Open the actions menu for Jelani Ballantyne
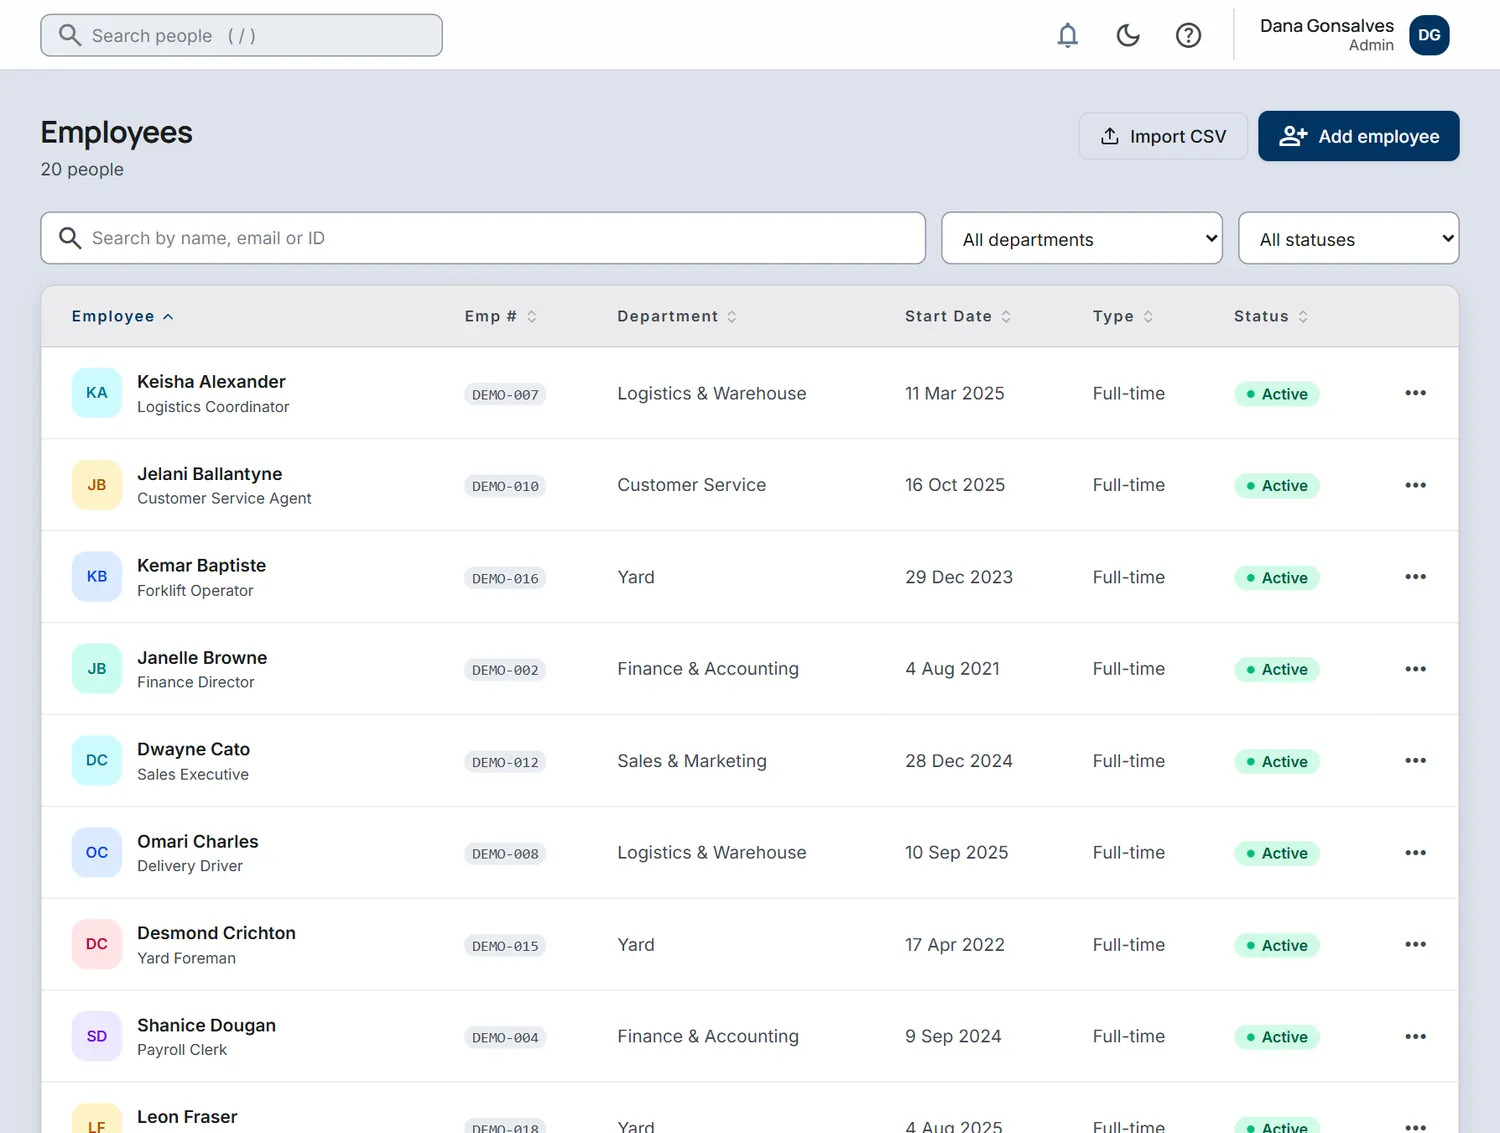 coord(1415,485)
